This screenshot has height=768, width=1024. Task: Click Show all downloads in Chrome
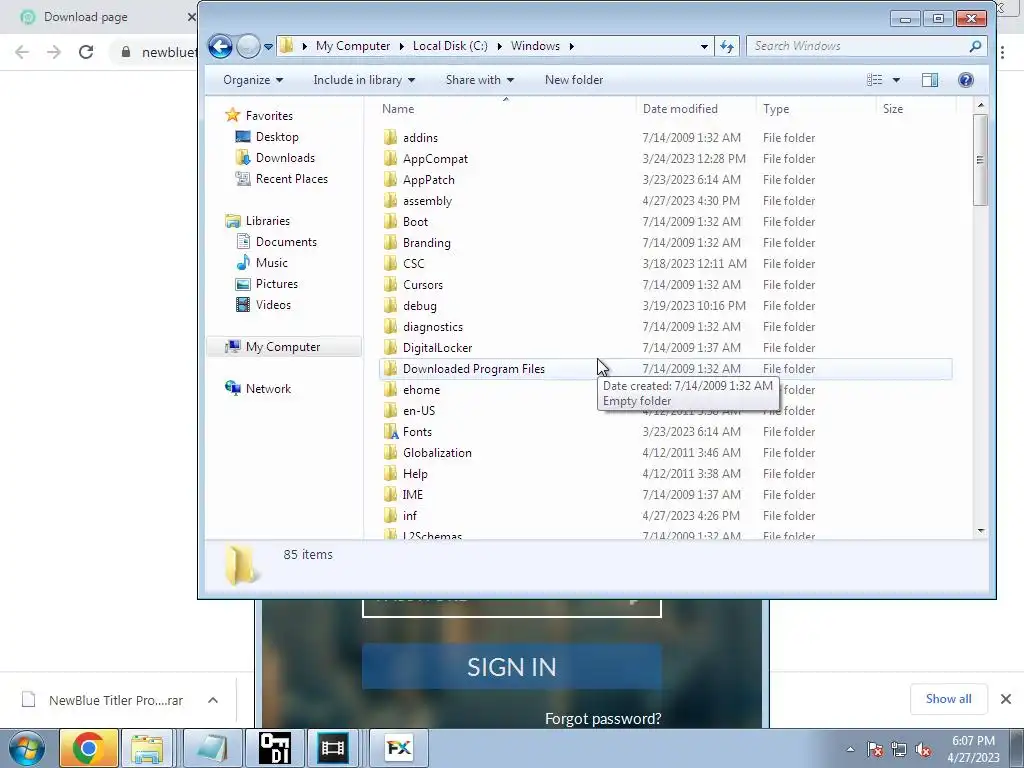[x=948, y=699]
